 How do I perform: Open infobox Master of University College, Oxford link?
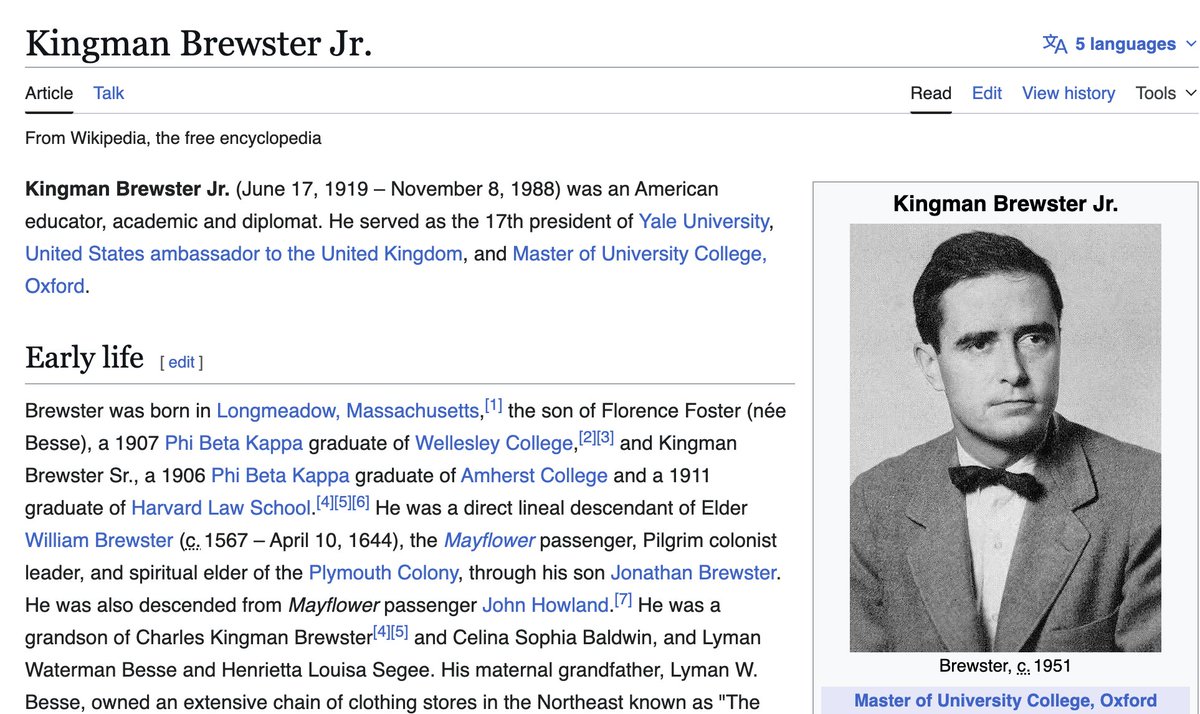tap(1005, 700)
